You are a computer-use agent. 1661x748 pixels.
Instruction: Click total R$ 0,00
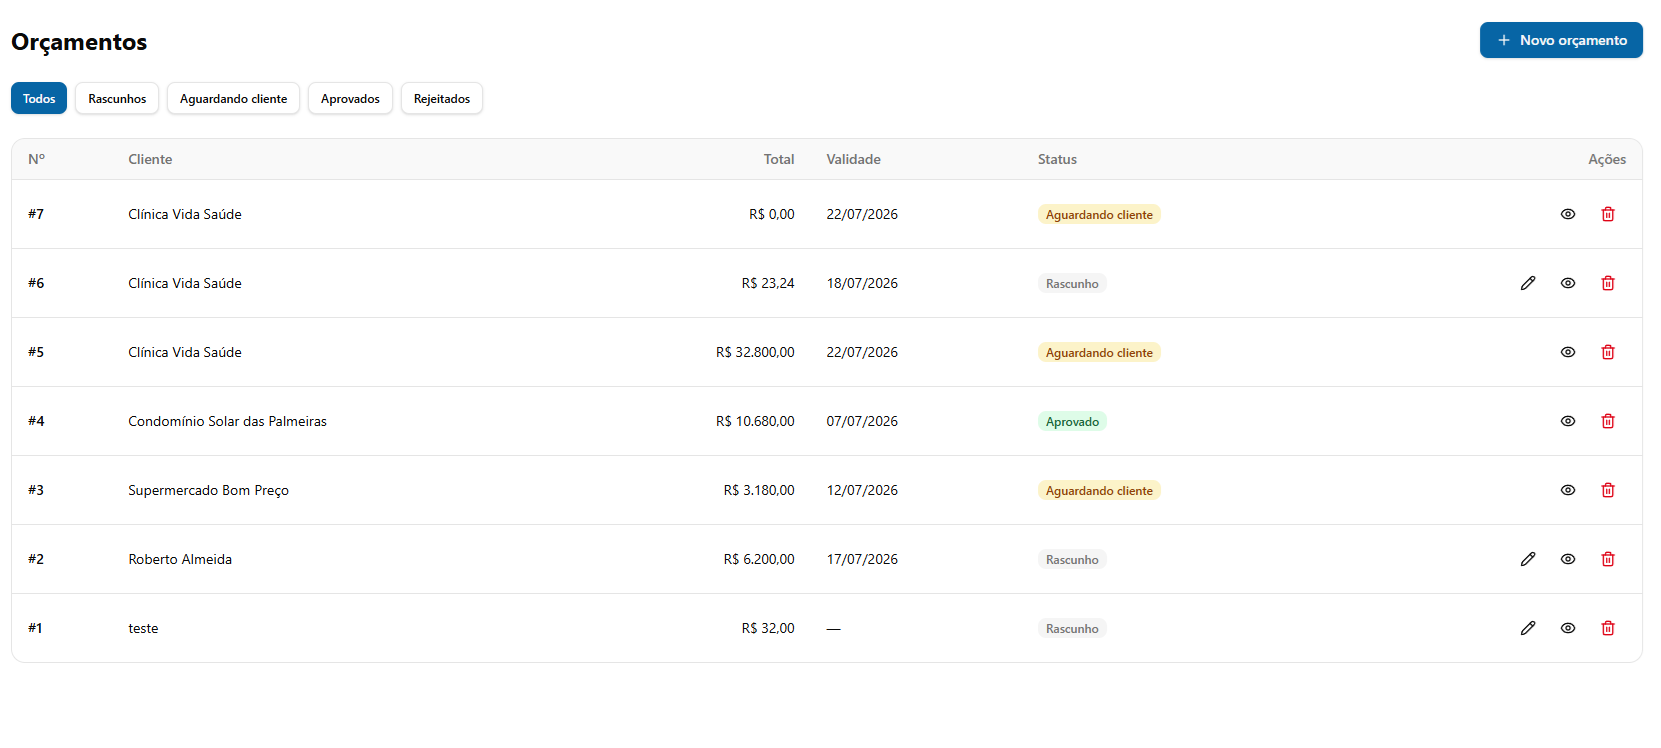pos(772,214)
